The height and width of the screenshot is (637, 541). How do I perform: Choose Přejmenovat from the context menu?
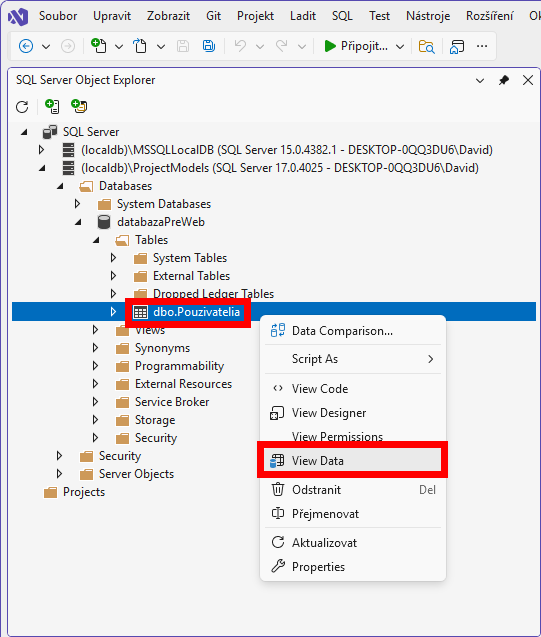click(353, 514)
